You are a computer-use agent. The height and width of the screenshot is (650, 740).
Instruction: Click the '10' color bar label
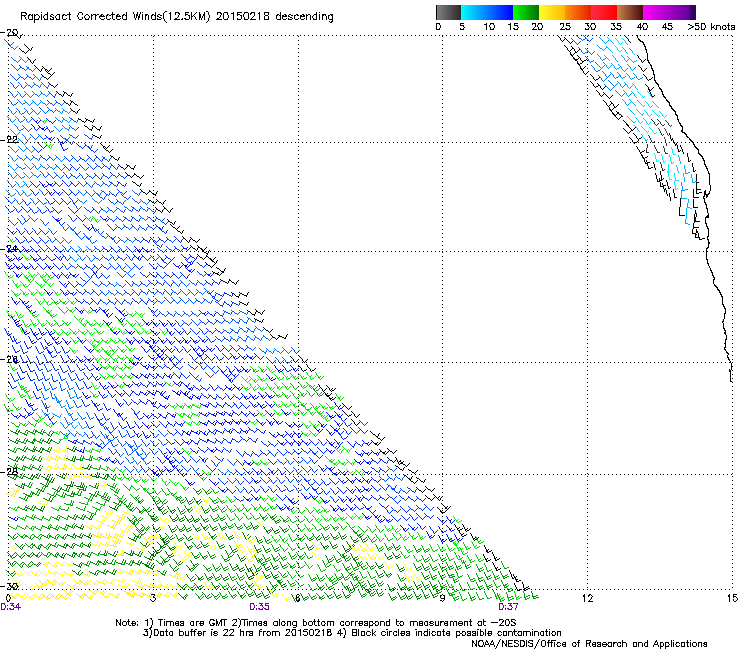(489, 27)
